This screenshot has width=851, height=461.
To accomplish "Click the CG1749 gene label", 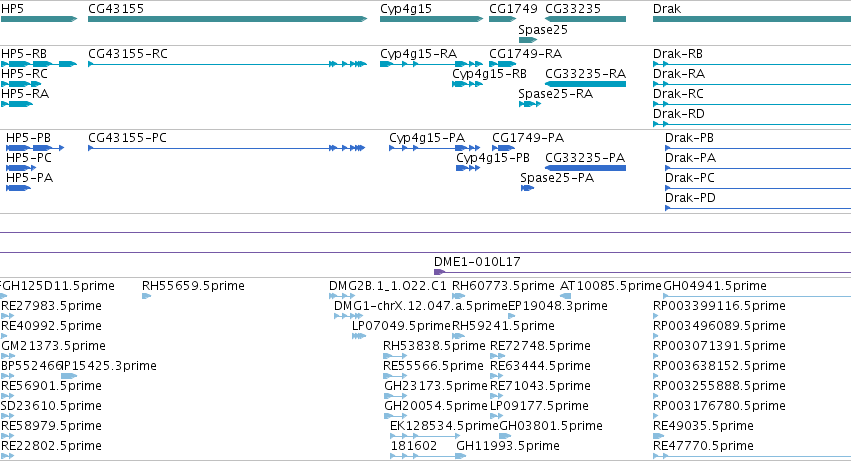I will click(x=513, y=9).
